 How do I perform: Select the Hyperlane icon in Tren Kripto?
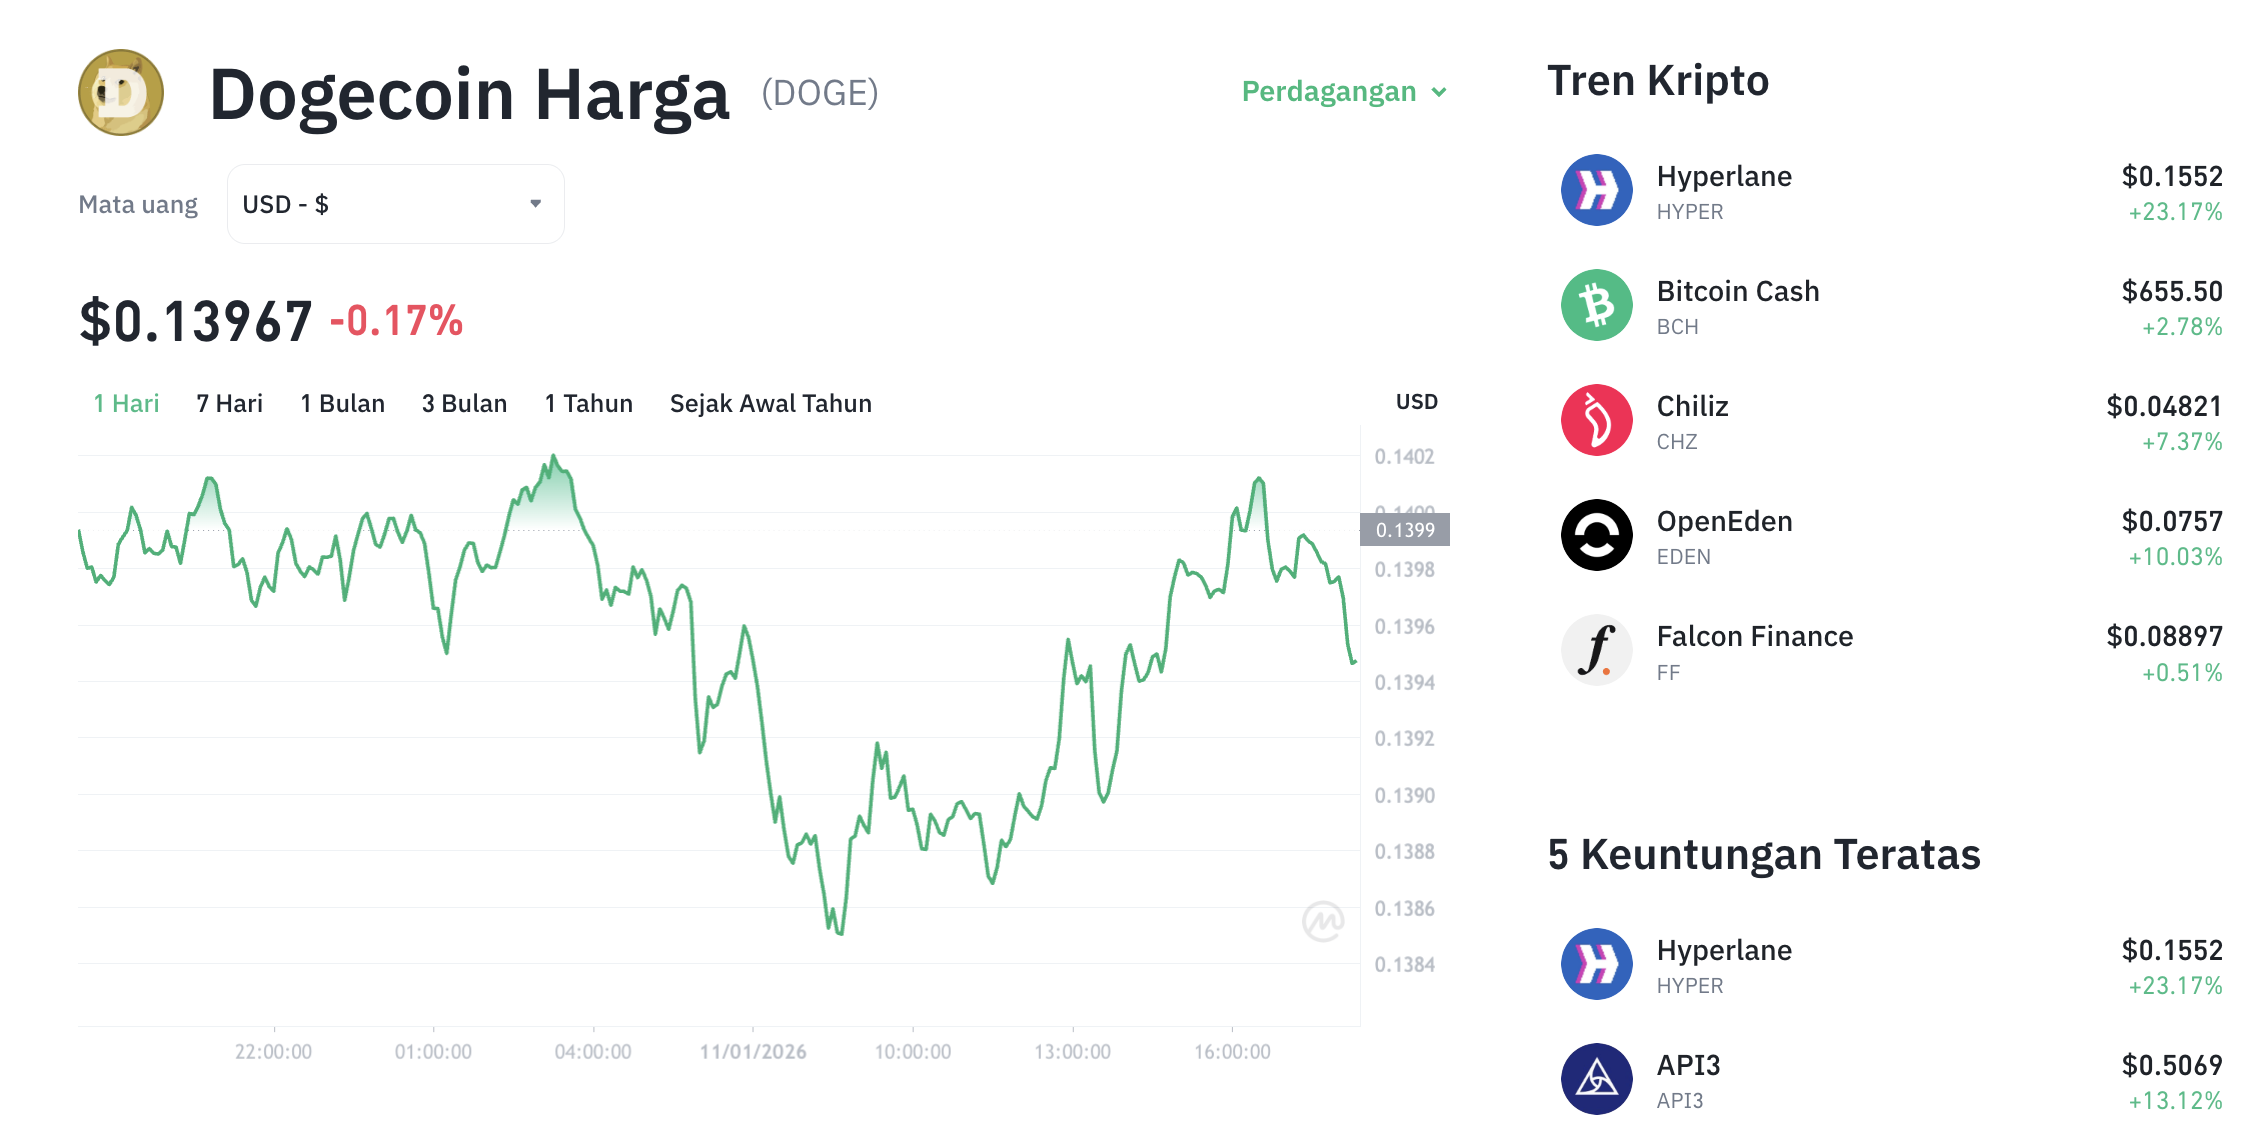click(1596, 190)
